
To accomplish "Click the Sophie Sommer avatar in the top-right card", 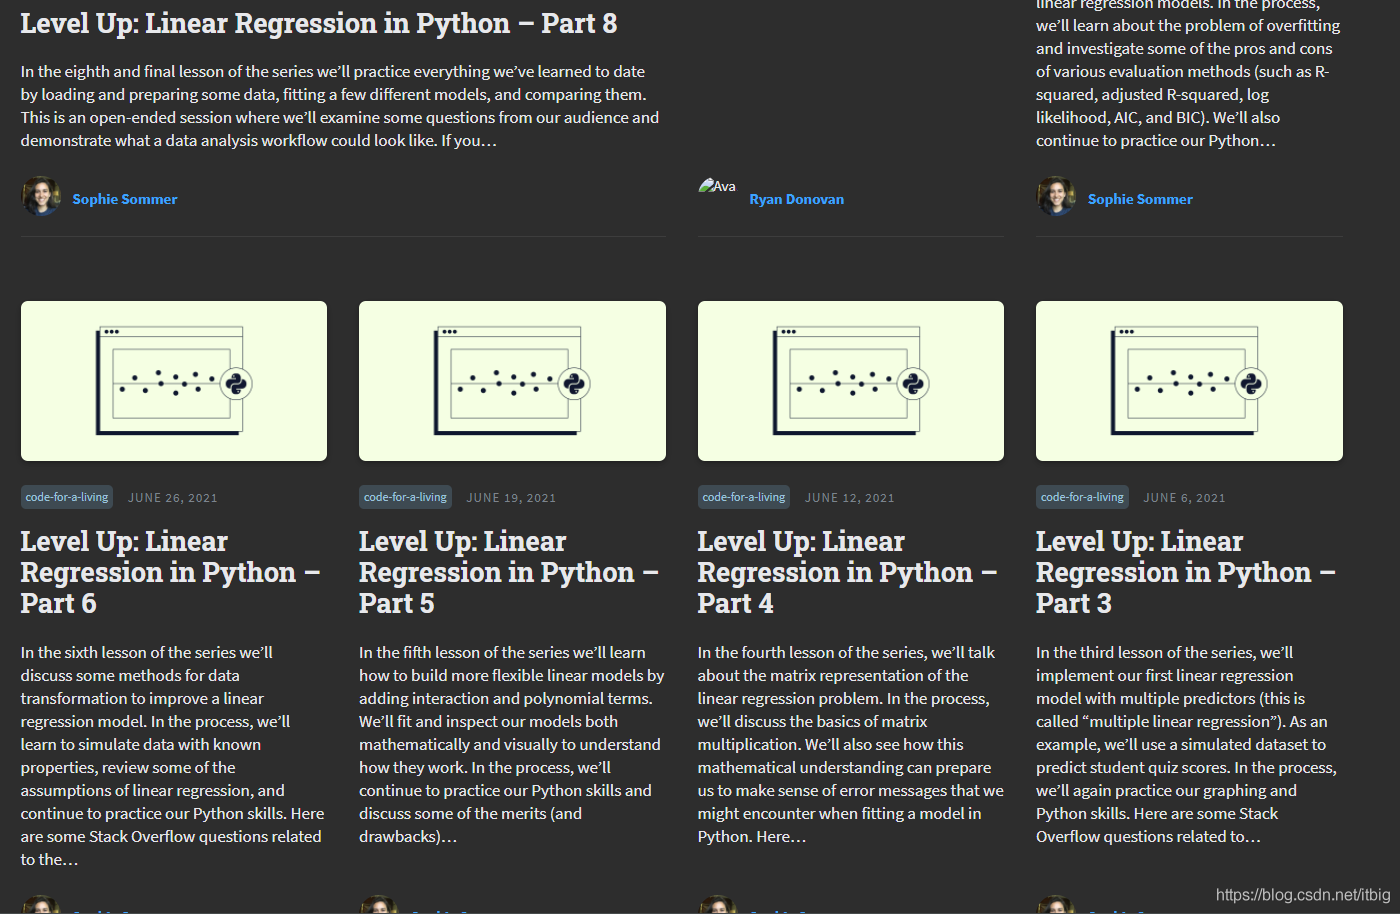I will [1056, 197].
